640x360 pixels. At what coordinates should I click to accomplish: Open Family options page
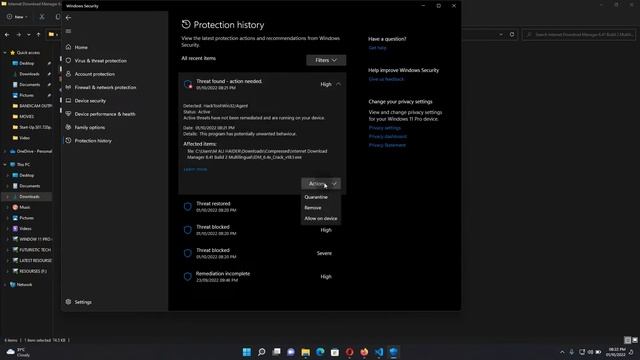click(89, 127)
